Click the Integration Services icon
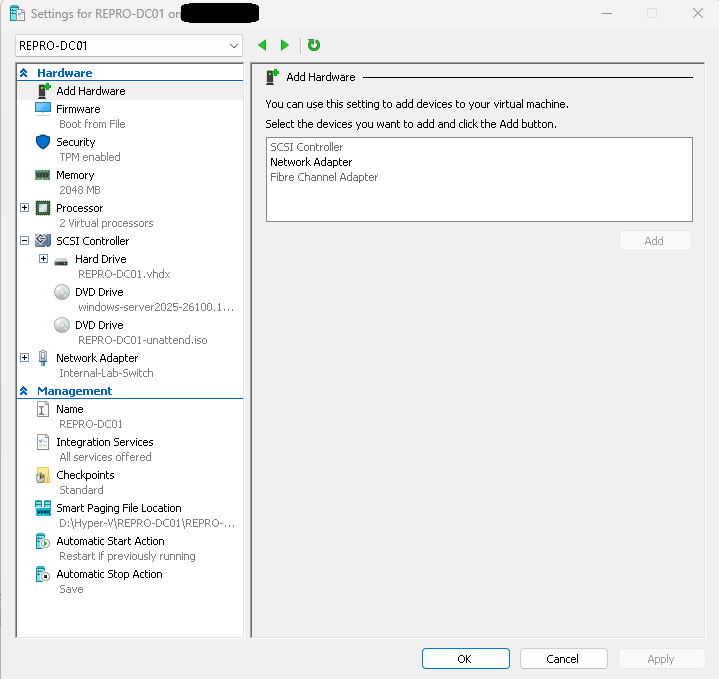The image size is (719, 679). coord(43,442)
